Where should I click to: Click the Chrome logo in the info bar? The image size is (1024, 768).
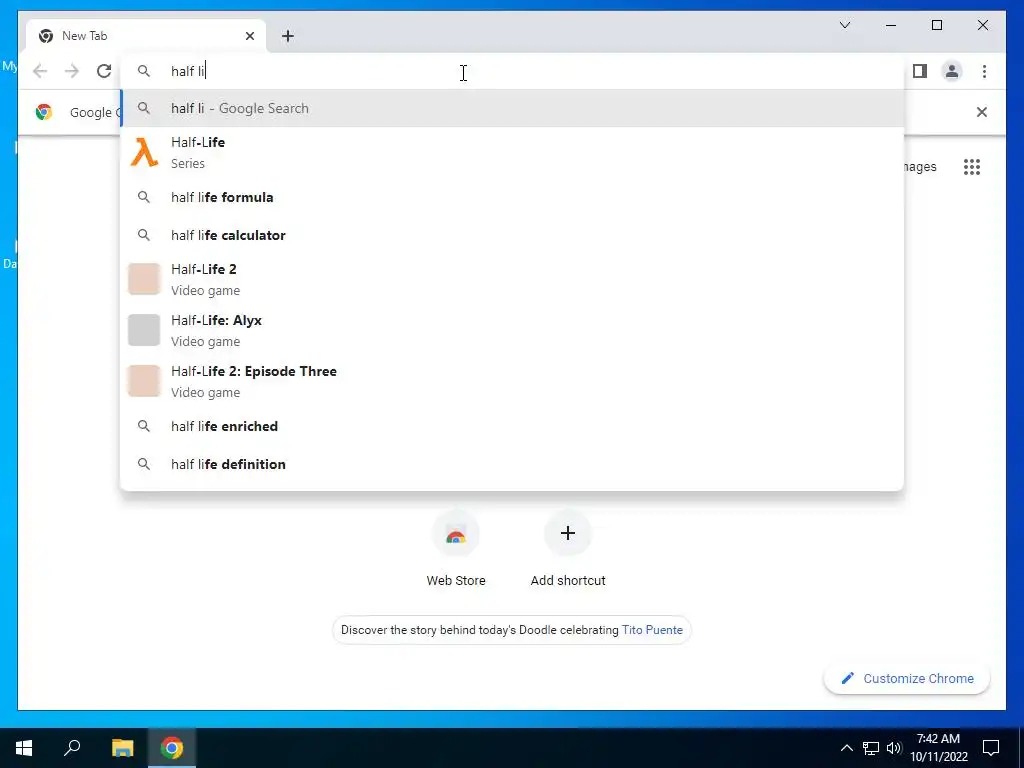click(44, 112)
